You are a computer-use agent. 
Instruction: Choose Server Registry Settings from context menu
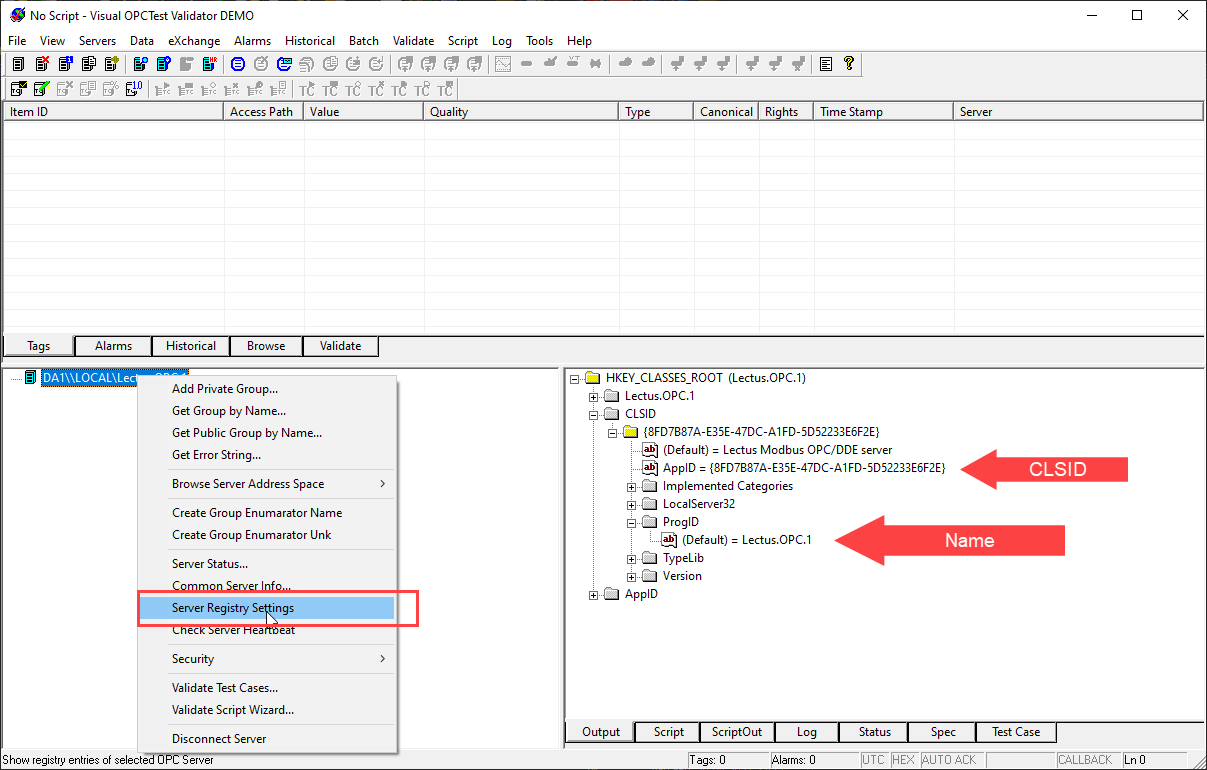pyautogui.click(x=267, y=608)
